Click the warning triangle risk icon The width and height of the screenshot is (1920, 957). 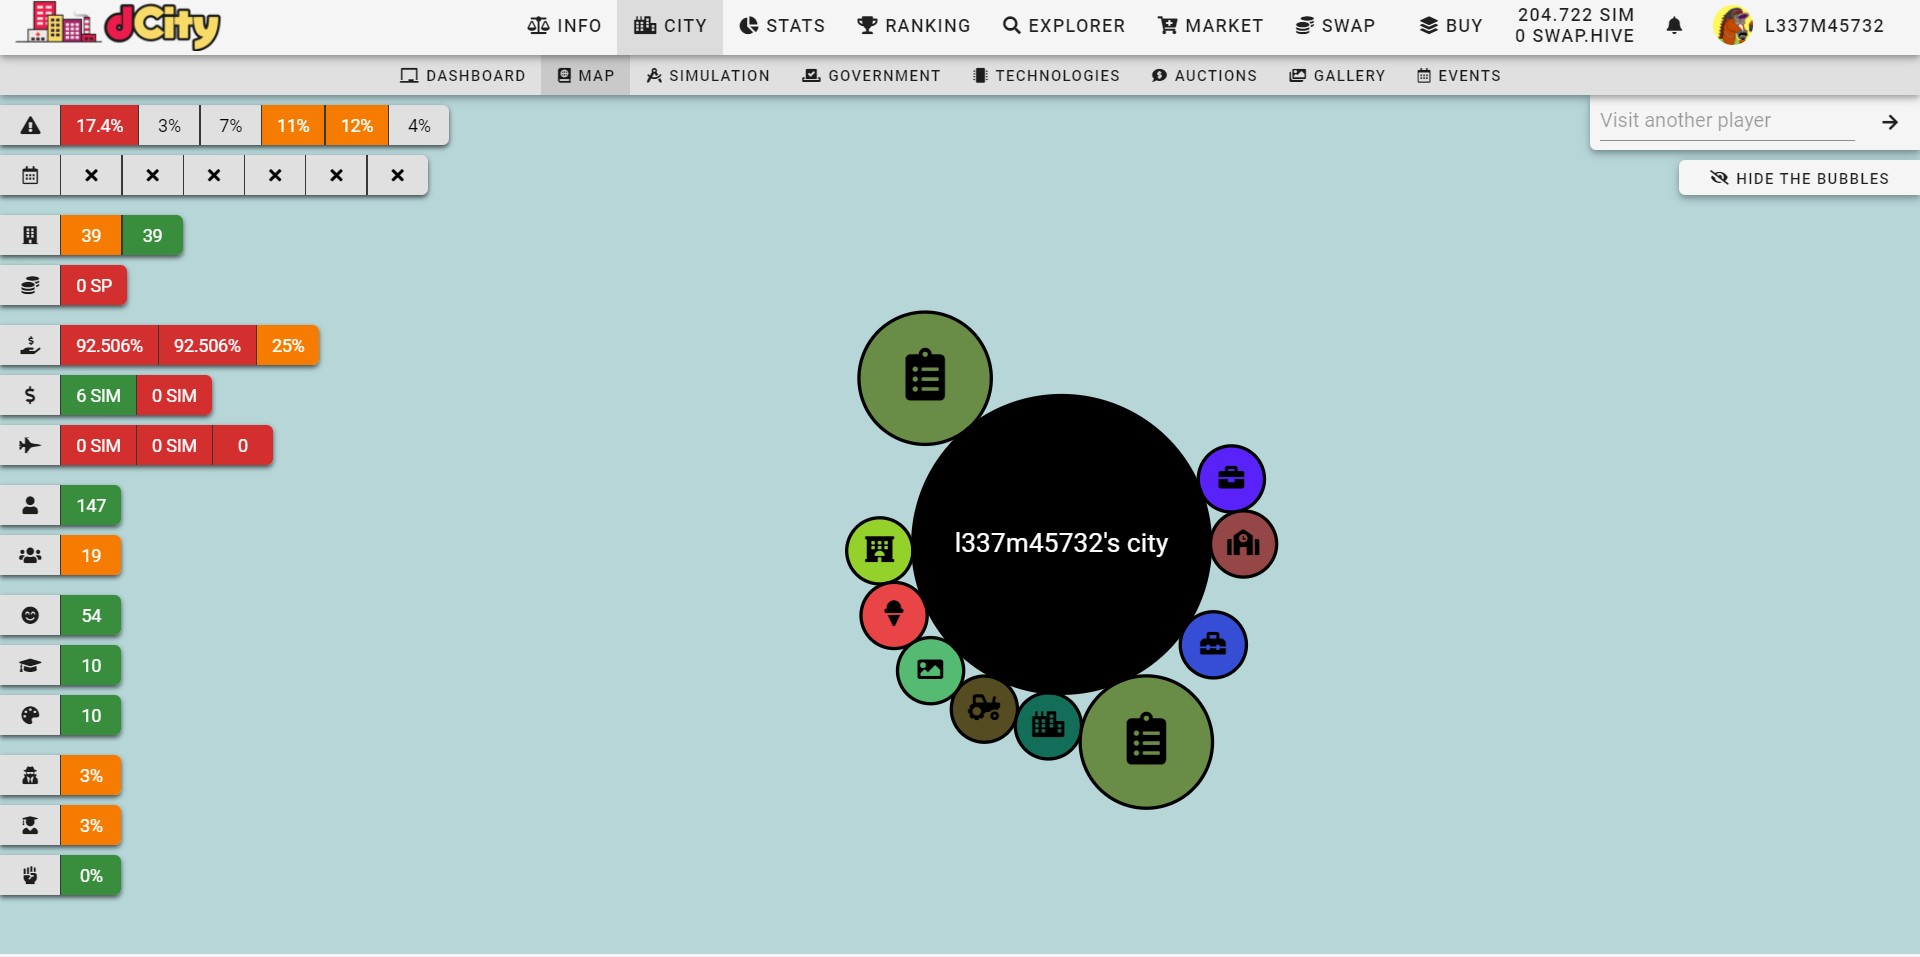[x=30, y=126]
